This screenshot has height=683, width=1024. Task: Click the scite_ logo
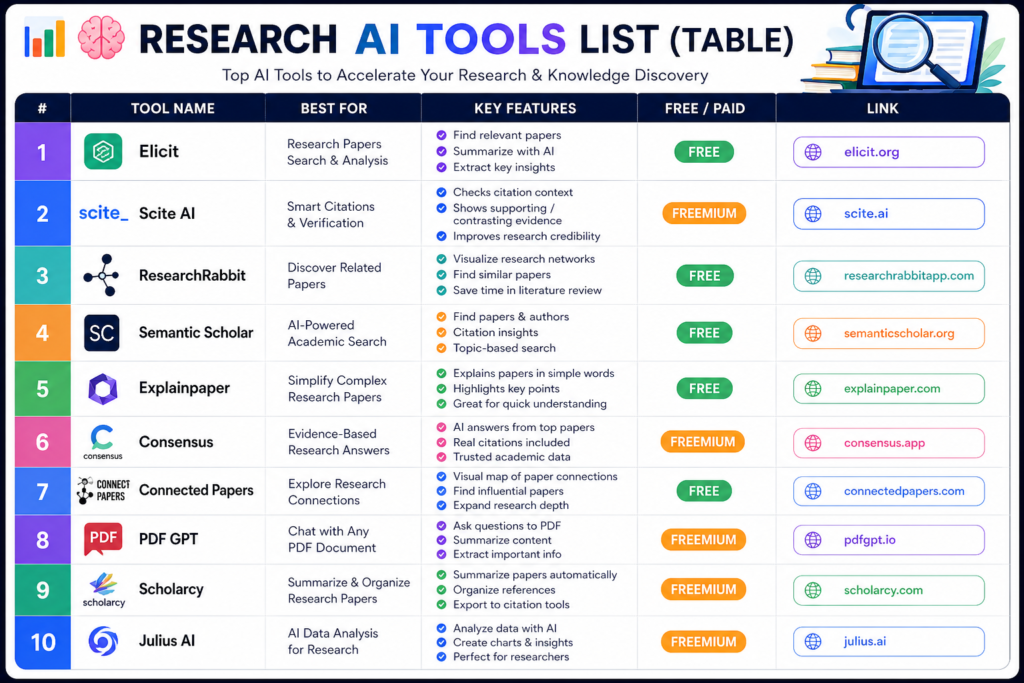pyautogui.click(x=103, y=213)
